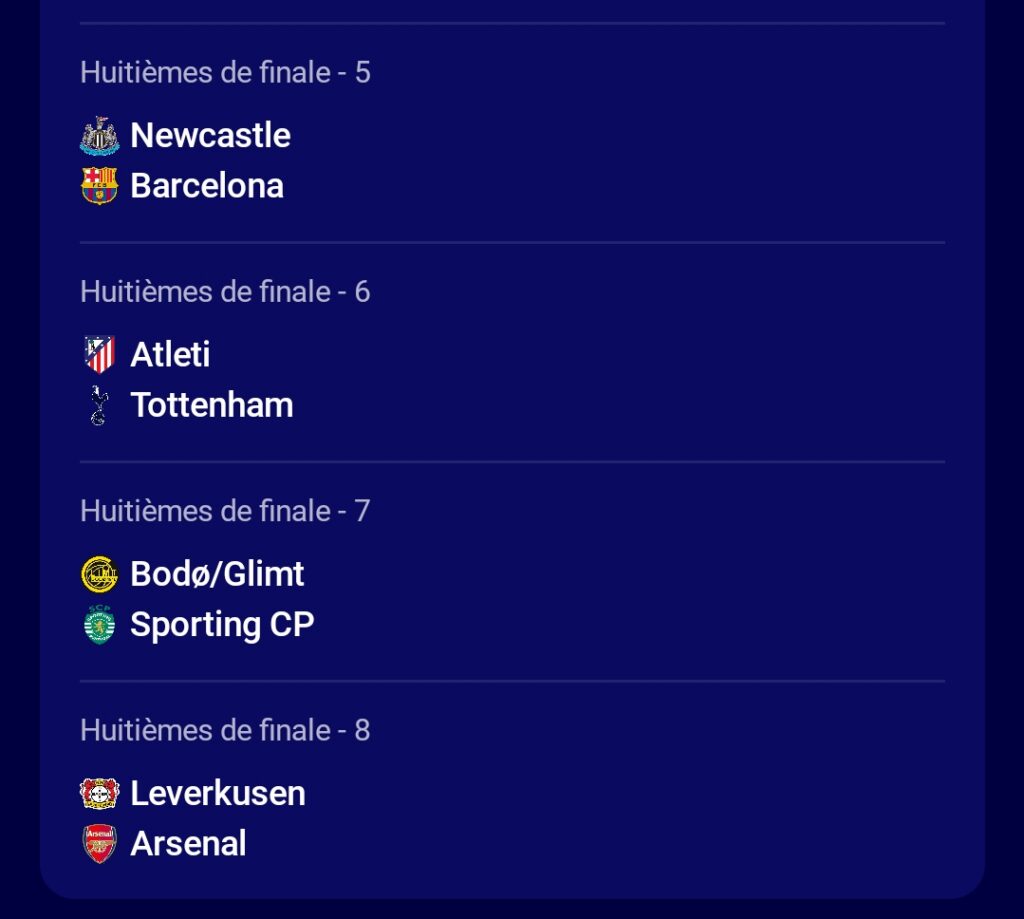The width and height of the screenshot is (1024, 919).
Task: Select the Atleti team name
Action: pos(170,355)
